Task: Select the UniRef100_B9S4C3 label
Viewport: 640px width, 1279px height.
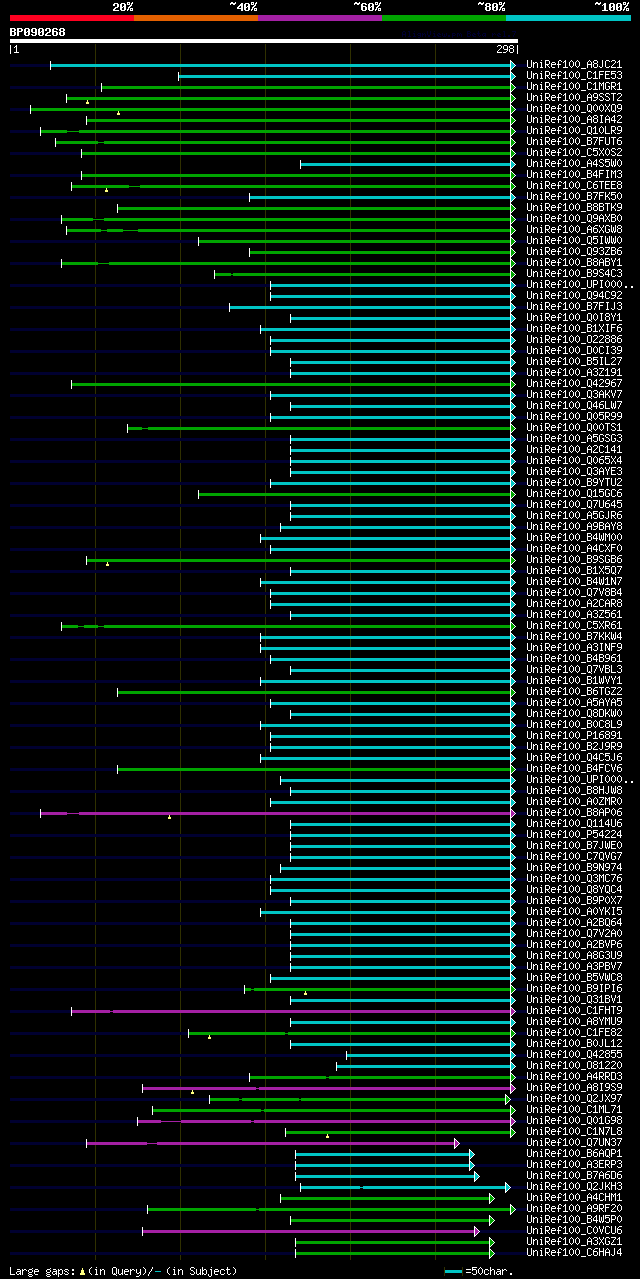Action: pos(574,273)
